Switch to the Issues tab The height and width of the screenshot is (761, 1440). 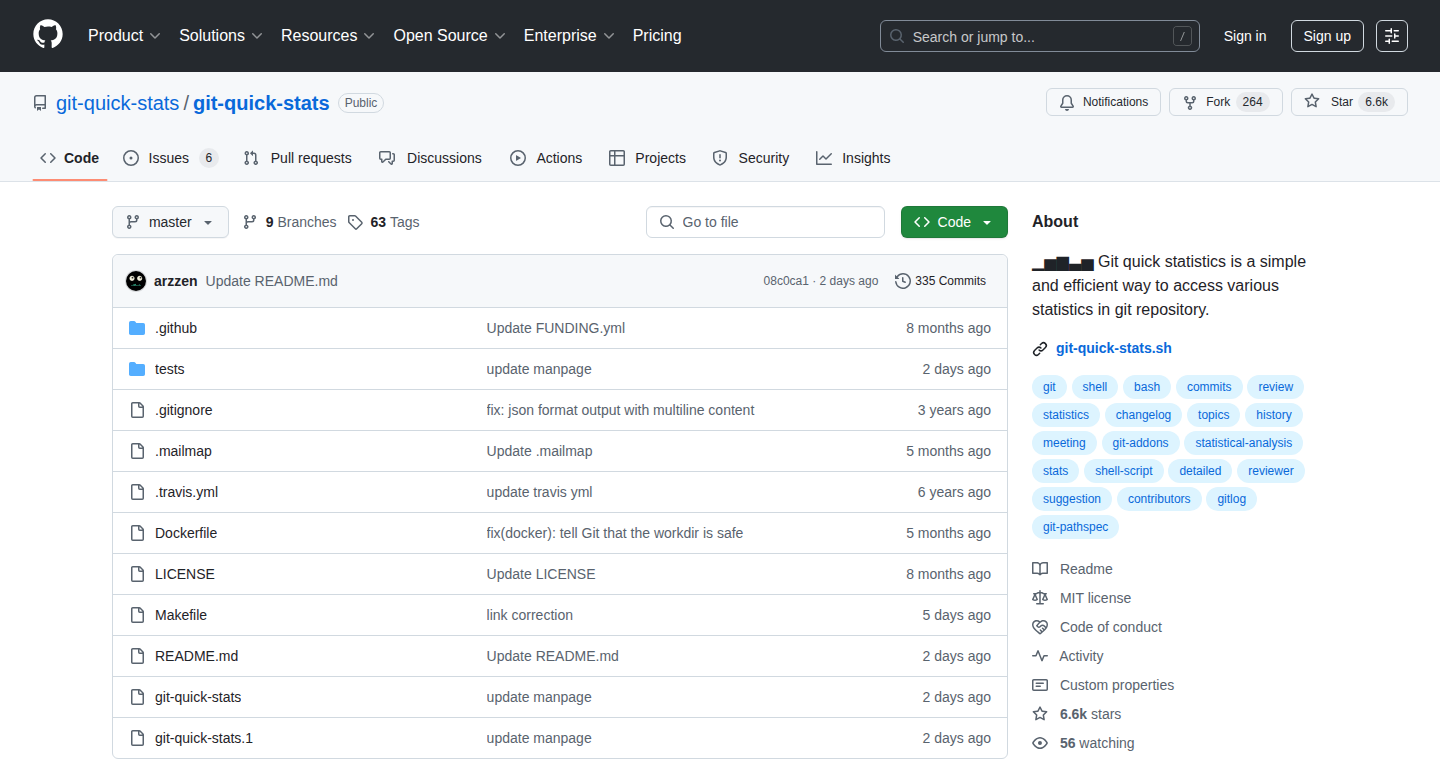click(x=170, y=158)
